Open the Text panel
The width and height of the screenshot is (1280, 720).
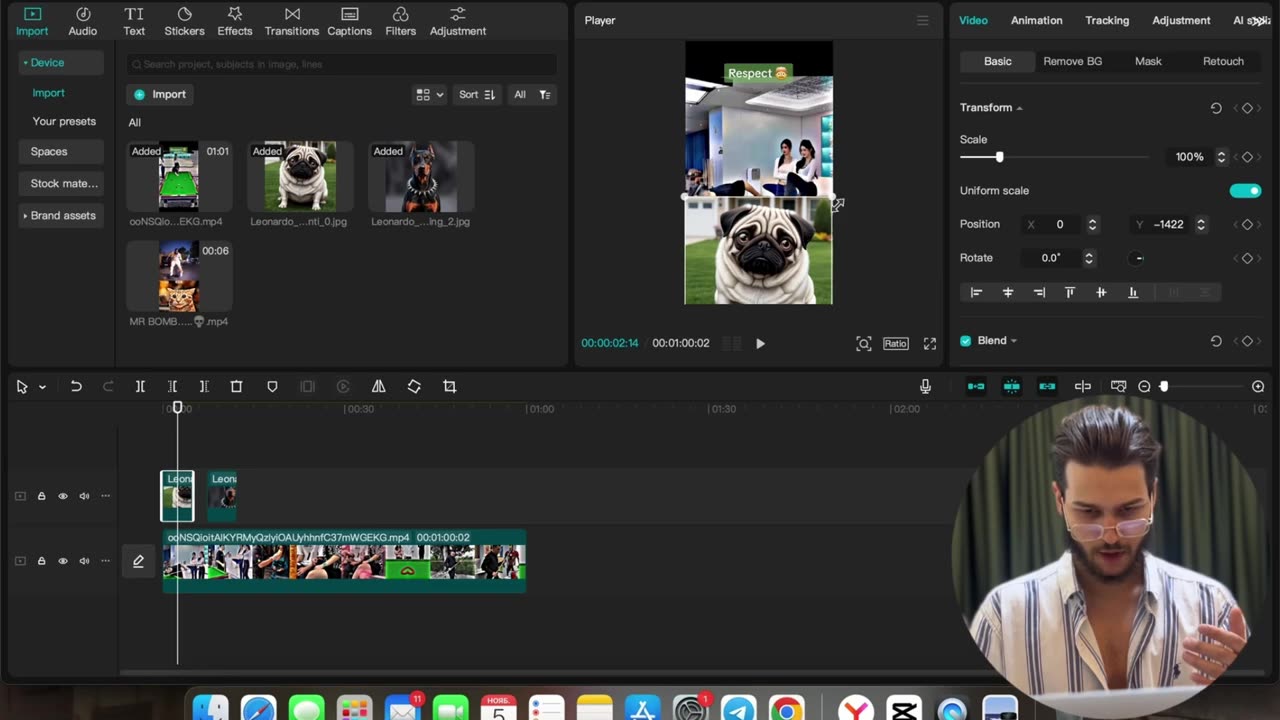click(134, 21)
